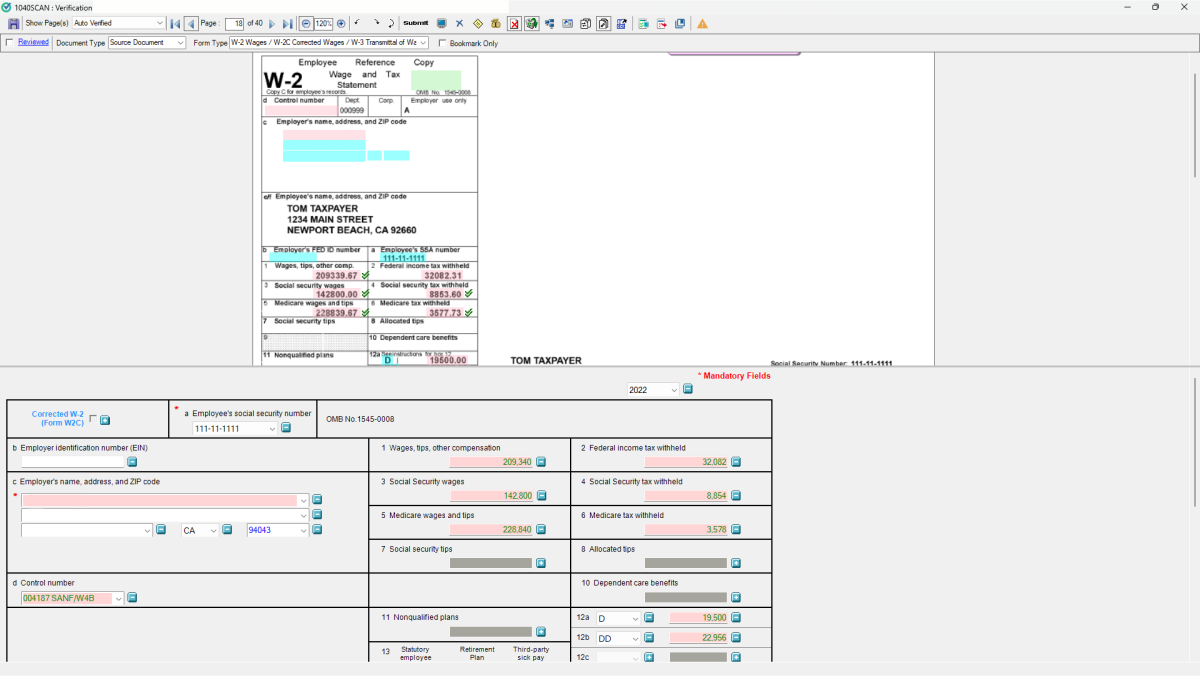Click the blue X toolbar icon

[x=459, y=23]
